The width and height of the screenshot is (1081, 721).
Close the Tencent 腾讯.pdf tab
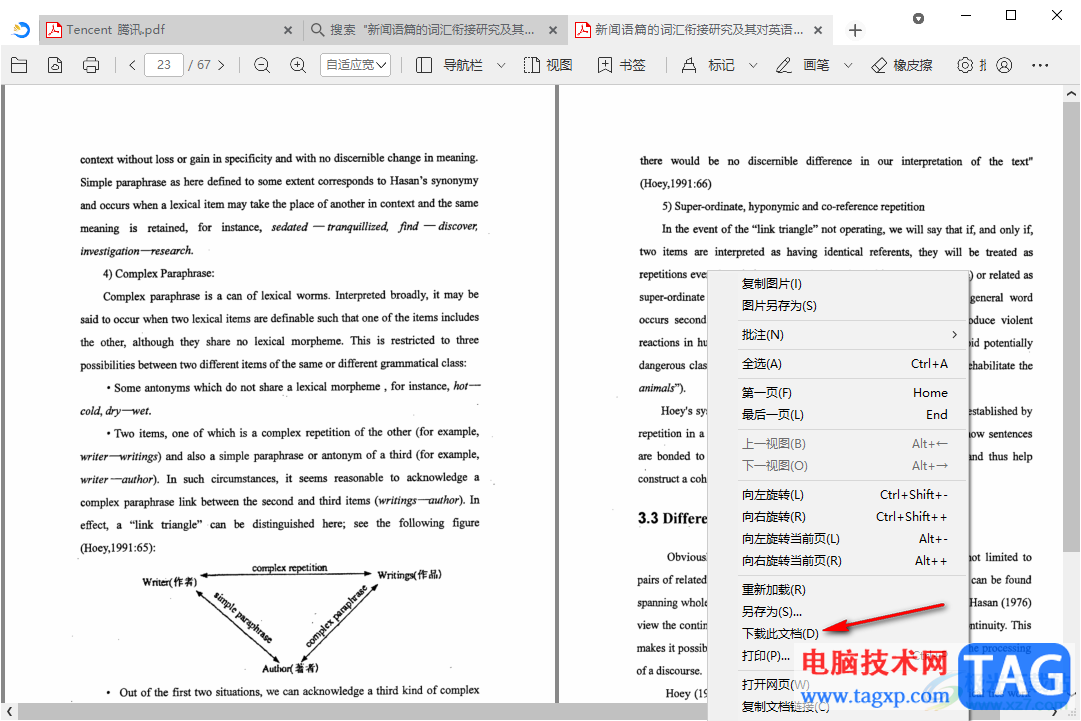click(288, 30)
